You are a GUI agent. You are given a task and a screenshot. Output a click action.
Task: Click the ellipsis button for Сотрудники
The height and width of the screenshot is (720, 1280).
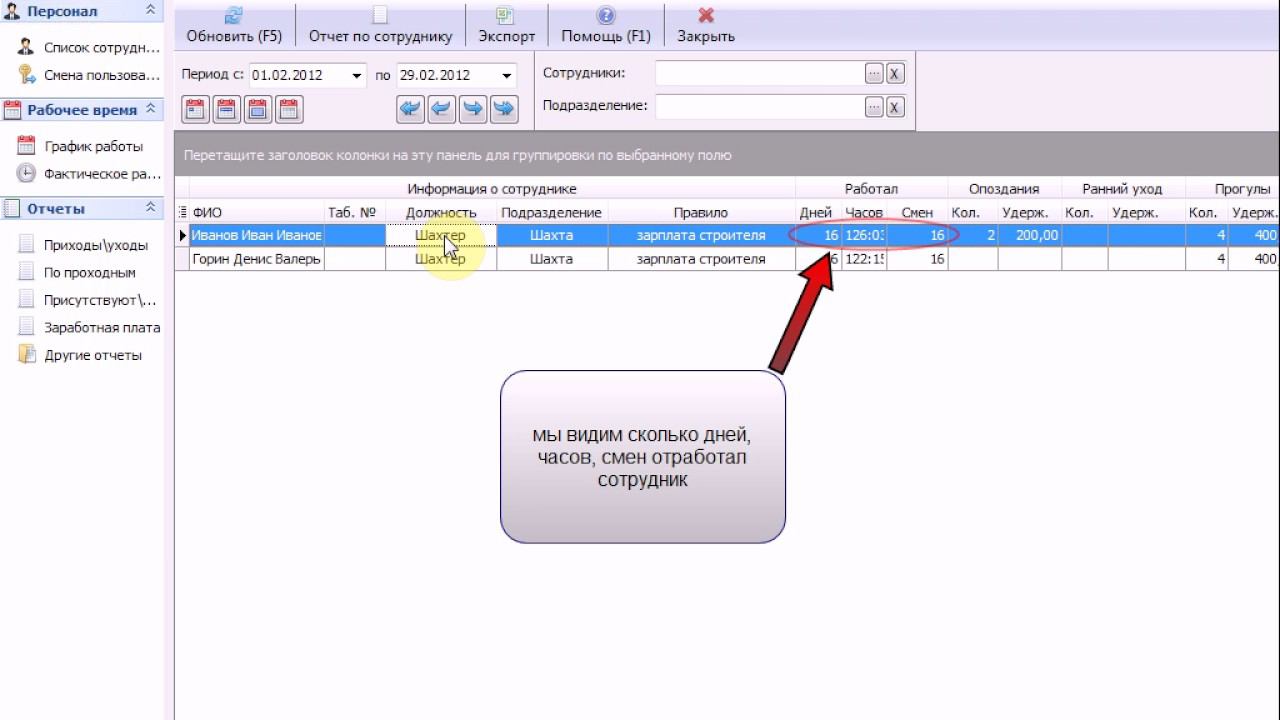(874, 73)
